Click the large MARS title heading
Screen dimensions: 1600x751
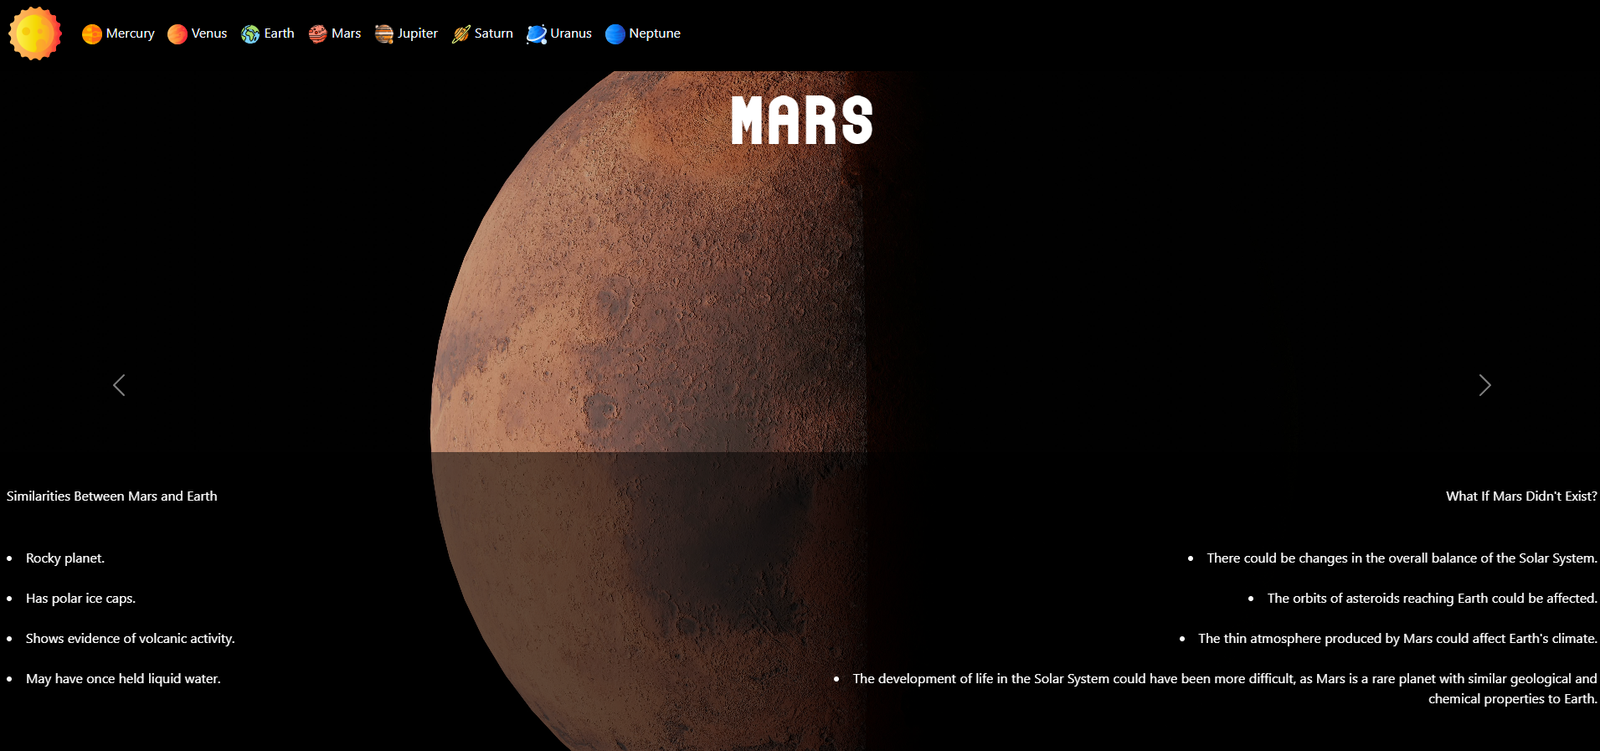tap(801, 121)
